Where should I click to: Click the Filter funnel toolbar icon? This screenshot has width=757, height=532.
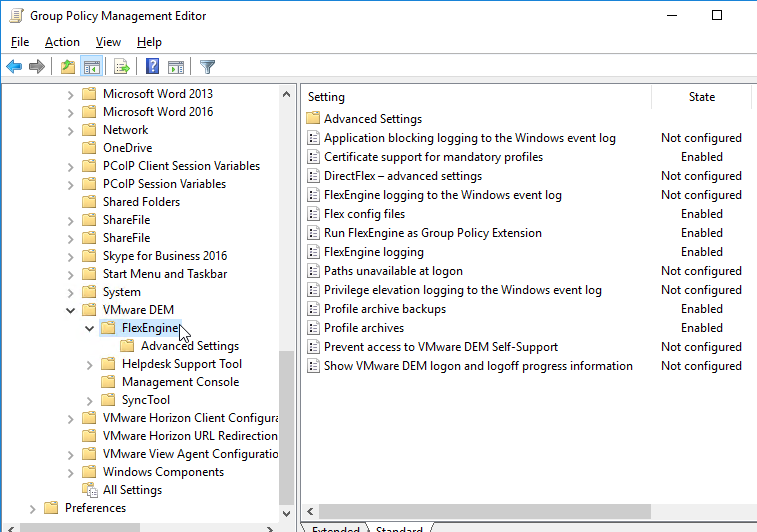pyautogui.click(x=208, y=67)
